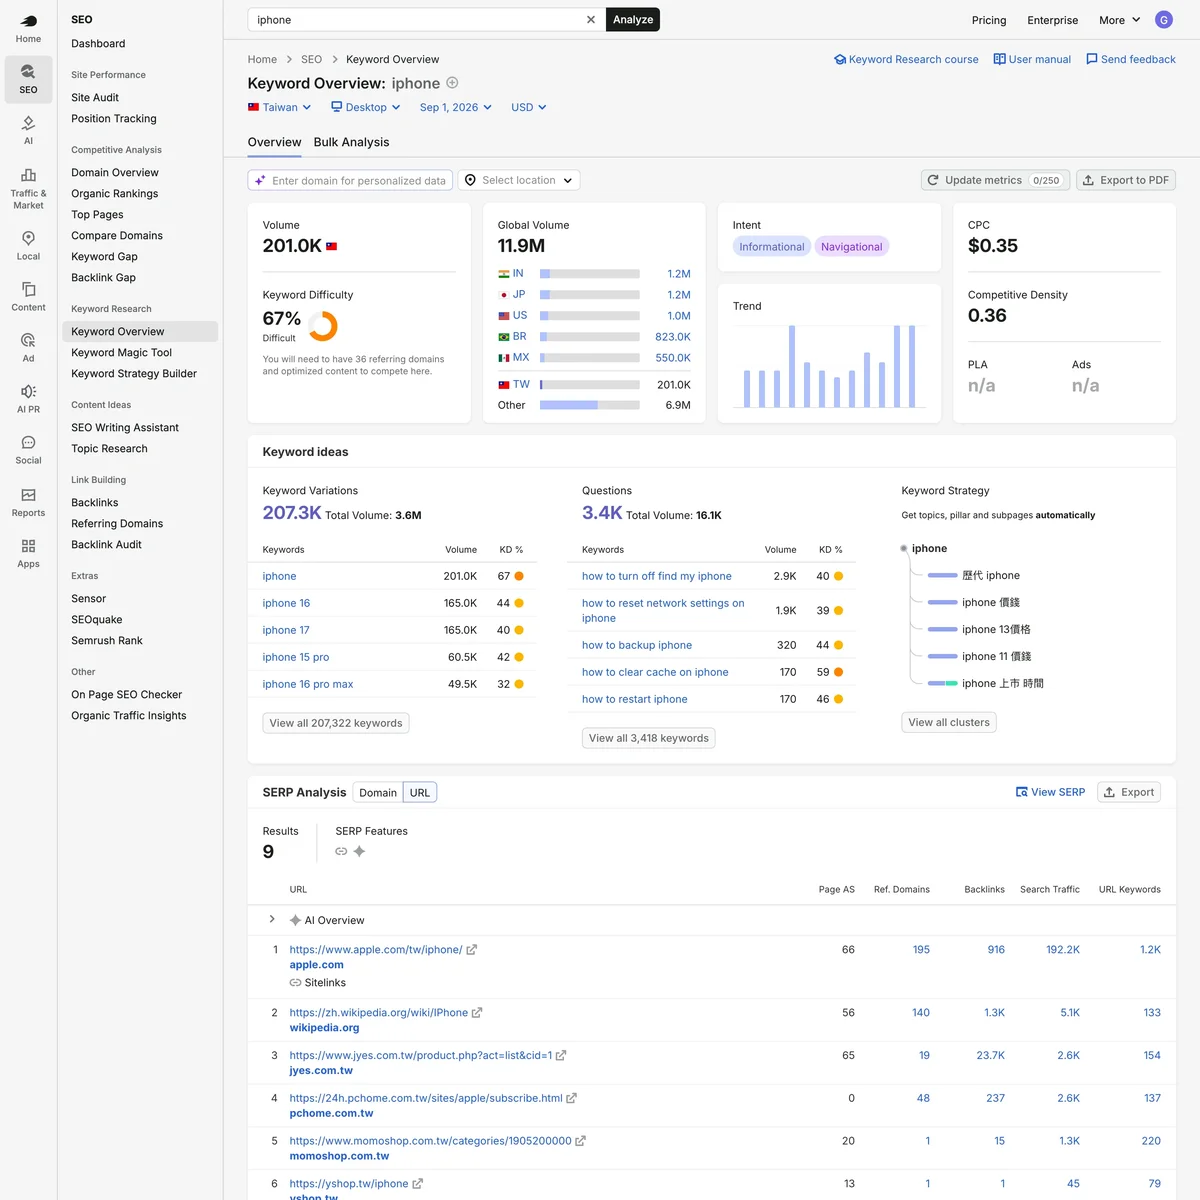Open View SERP link

click(1050, 792)
